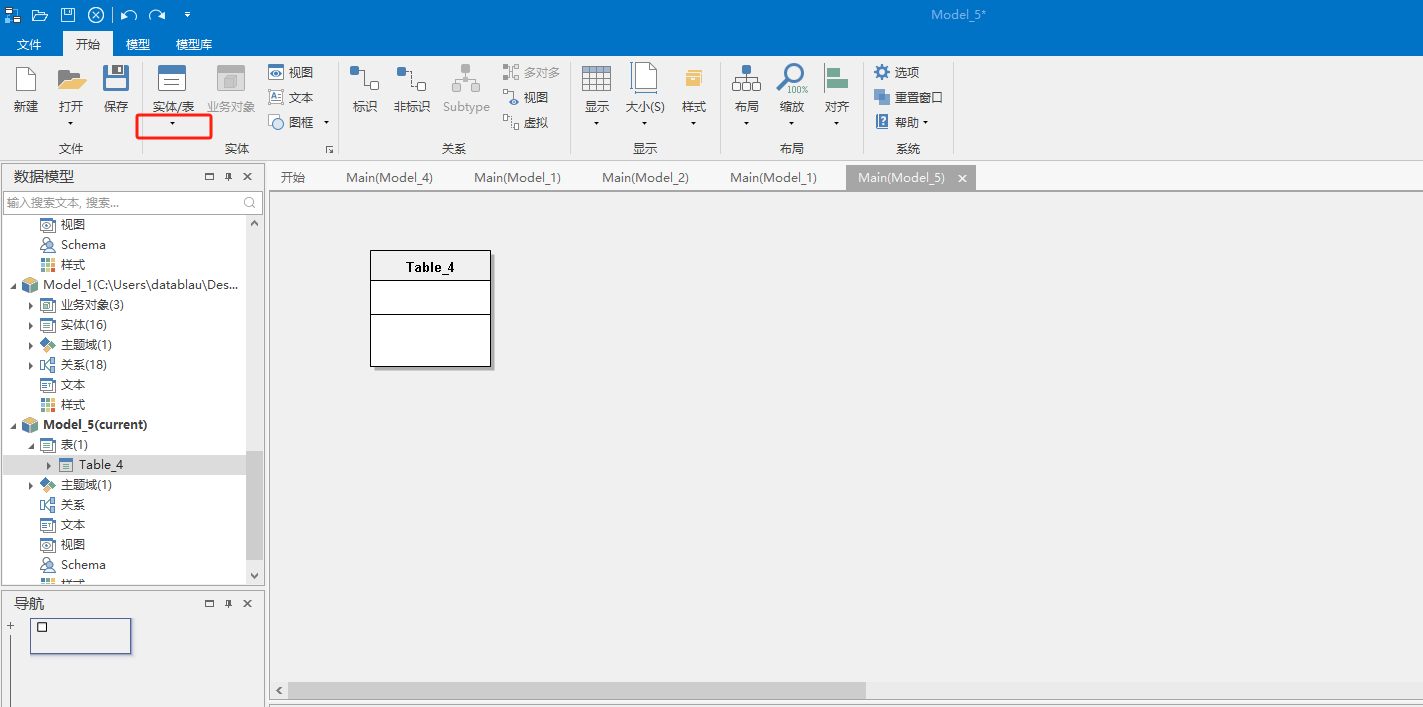Collapse the Model_1 tree node
The height and width of the screenshot is (707, 1423).
pos(13,285)
